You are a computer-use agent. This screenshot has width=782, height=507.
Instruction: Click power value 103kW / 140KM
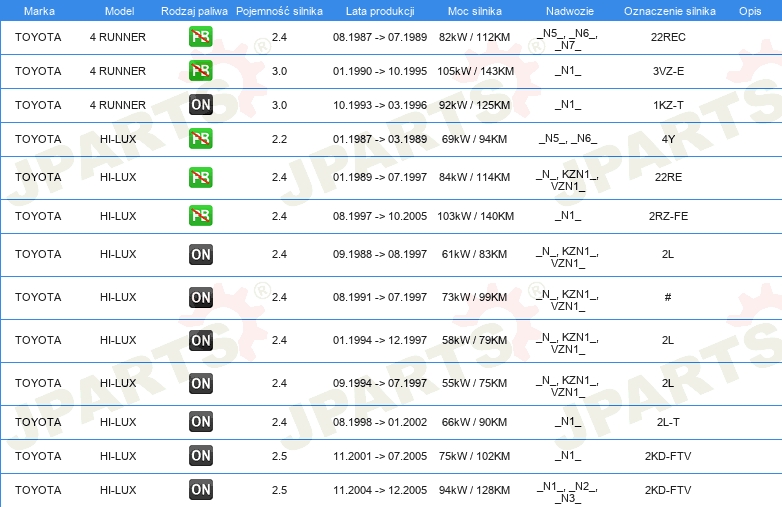(475, 216)
